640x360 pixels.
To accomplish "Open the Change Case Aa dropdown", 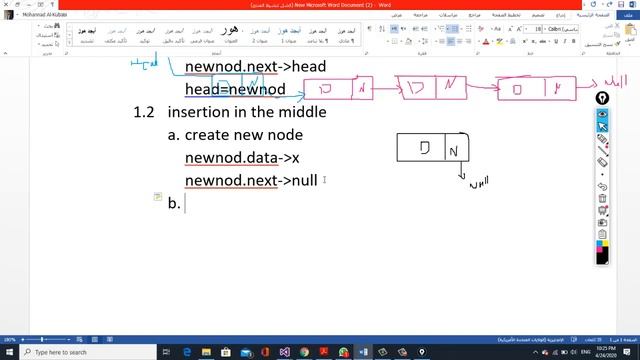I will click(x=496, y=29).
